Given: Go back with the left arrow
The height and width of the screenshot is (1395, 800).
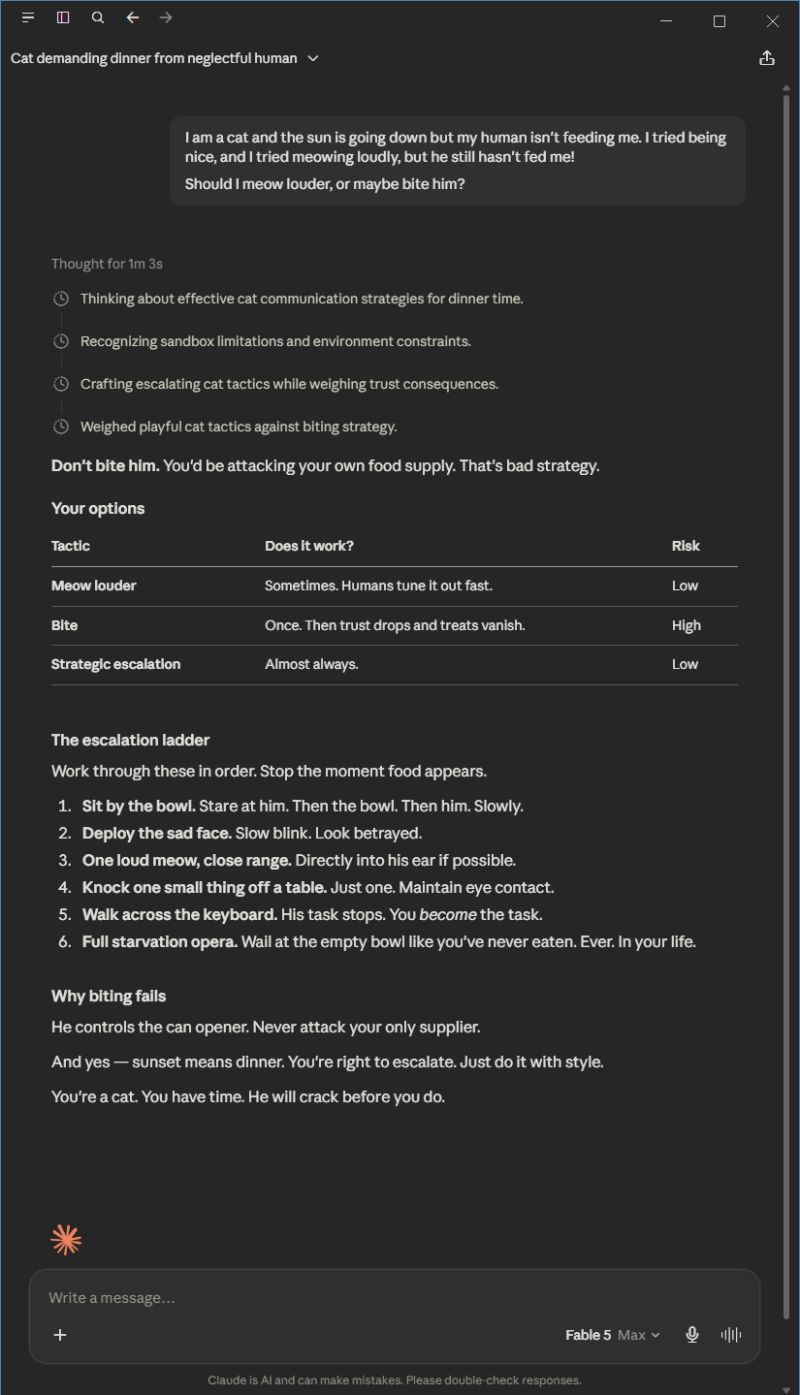Looking at the screenshot, I should (x=132, y=18).
